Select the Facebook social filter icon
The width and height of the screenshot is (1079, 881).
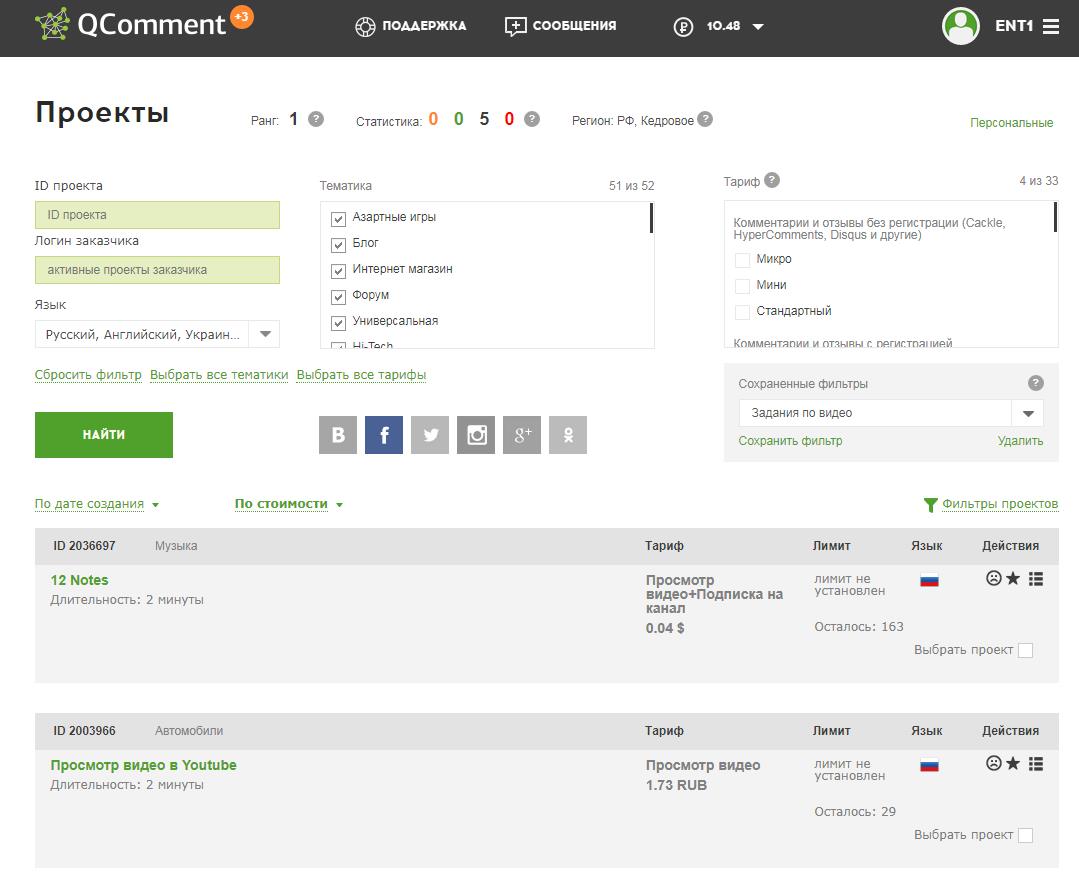pyautogui.click(x=384, y=435)
